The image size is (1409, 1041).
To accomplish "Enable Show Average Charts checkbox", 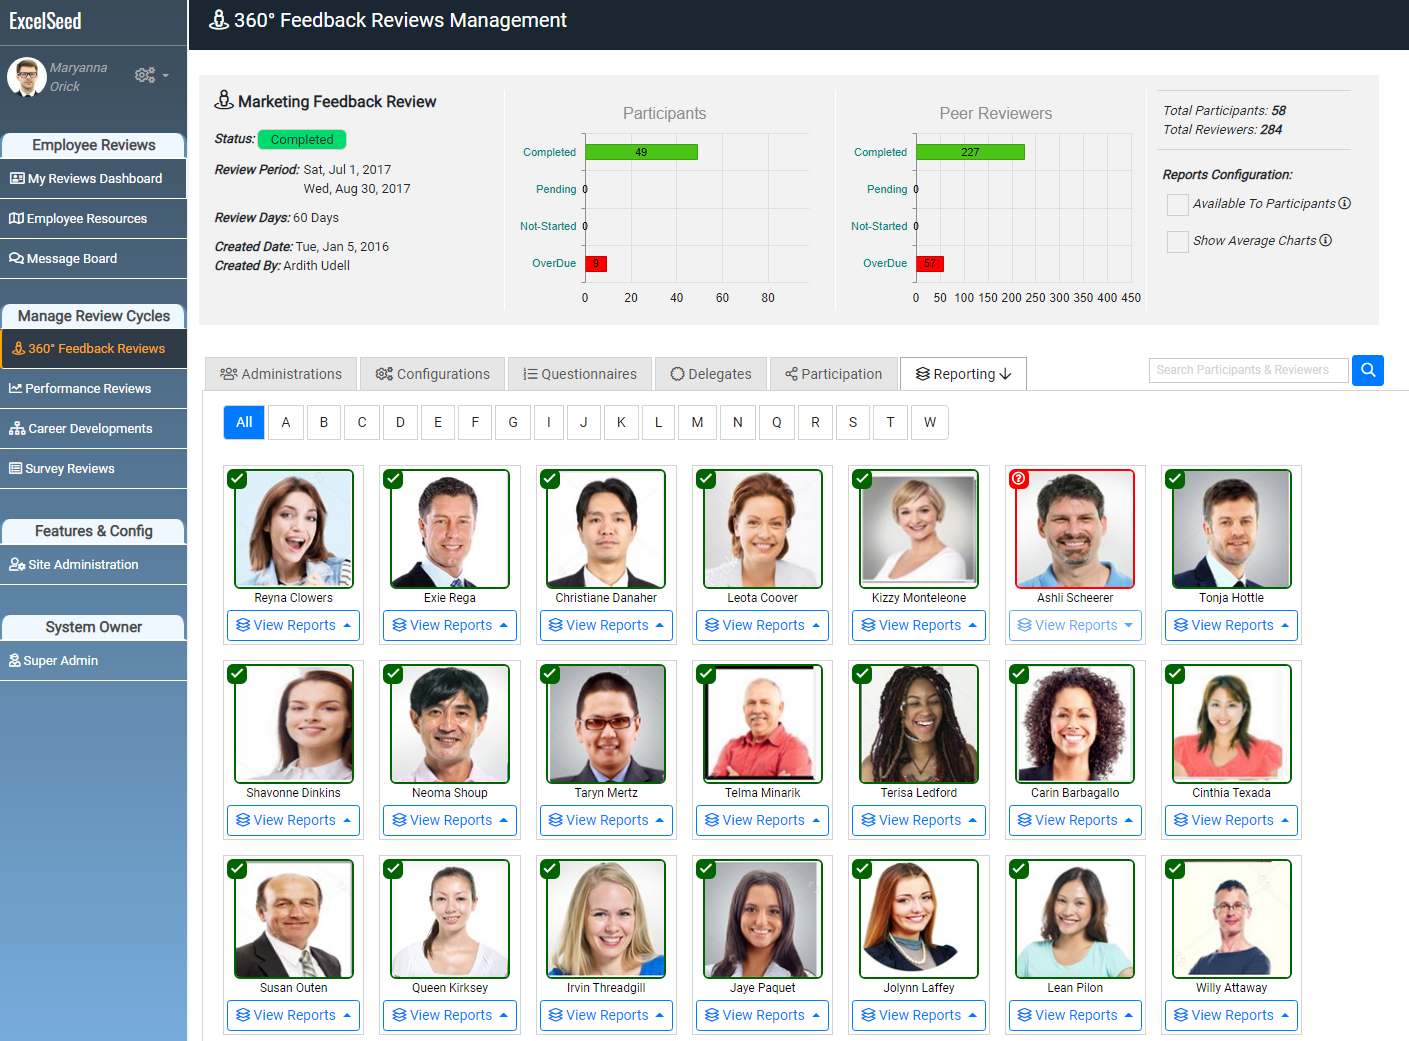I will pos(1177,241).
